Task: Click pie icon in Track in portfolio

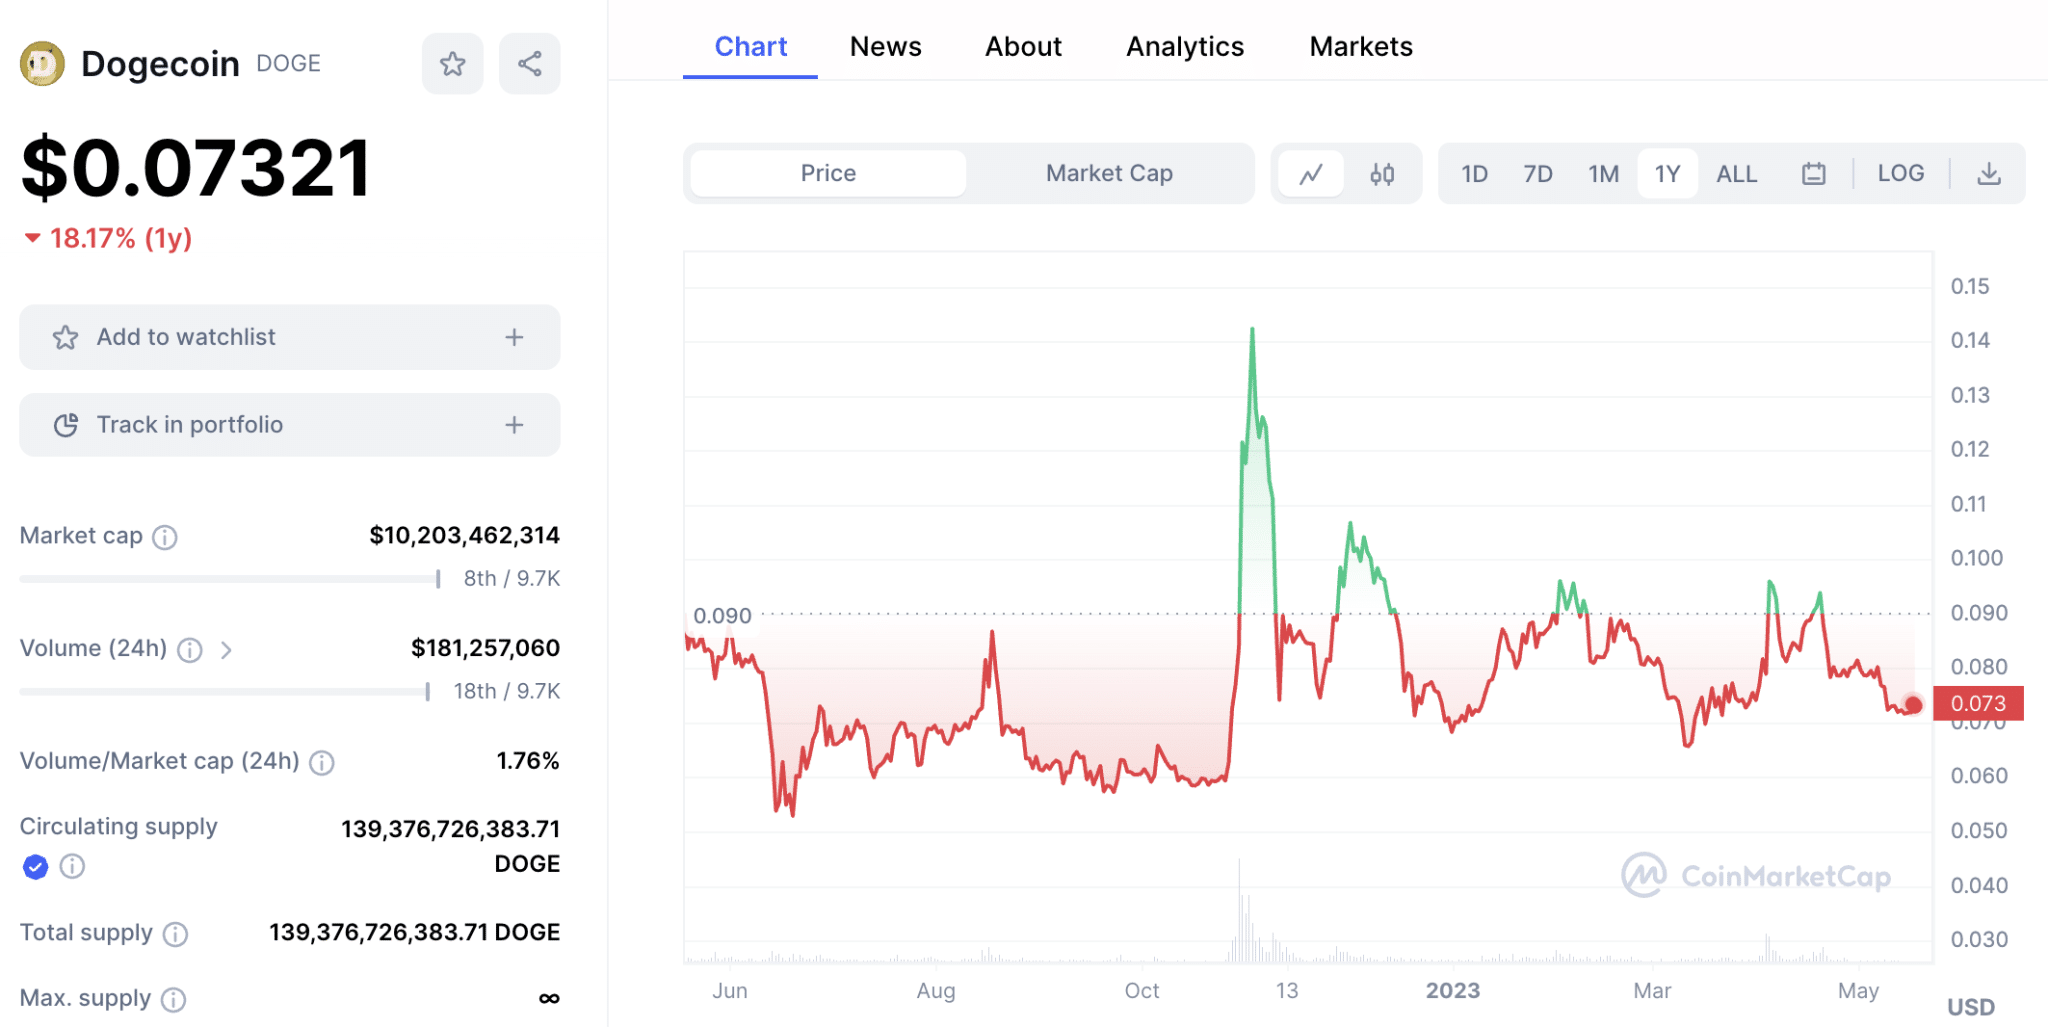Action: click(x=66, y=425)
